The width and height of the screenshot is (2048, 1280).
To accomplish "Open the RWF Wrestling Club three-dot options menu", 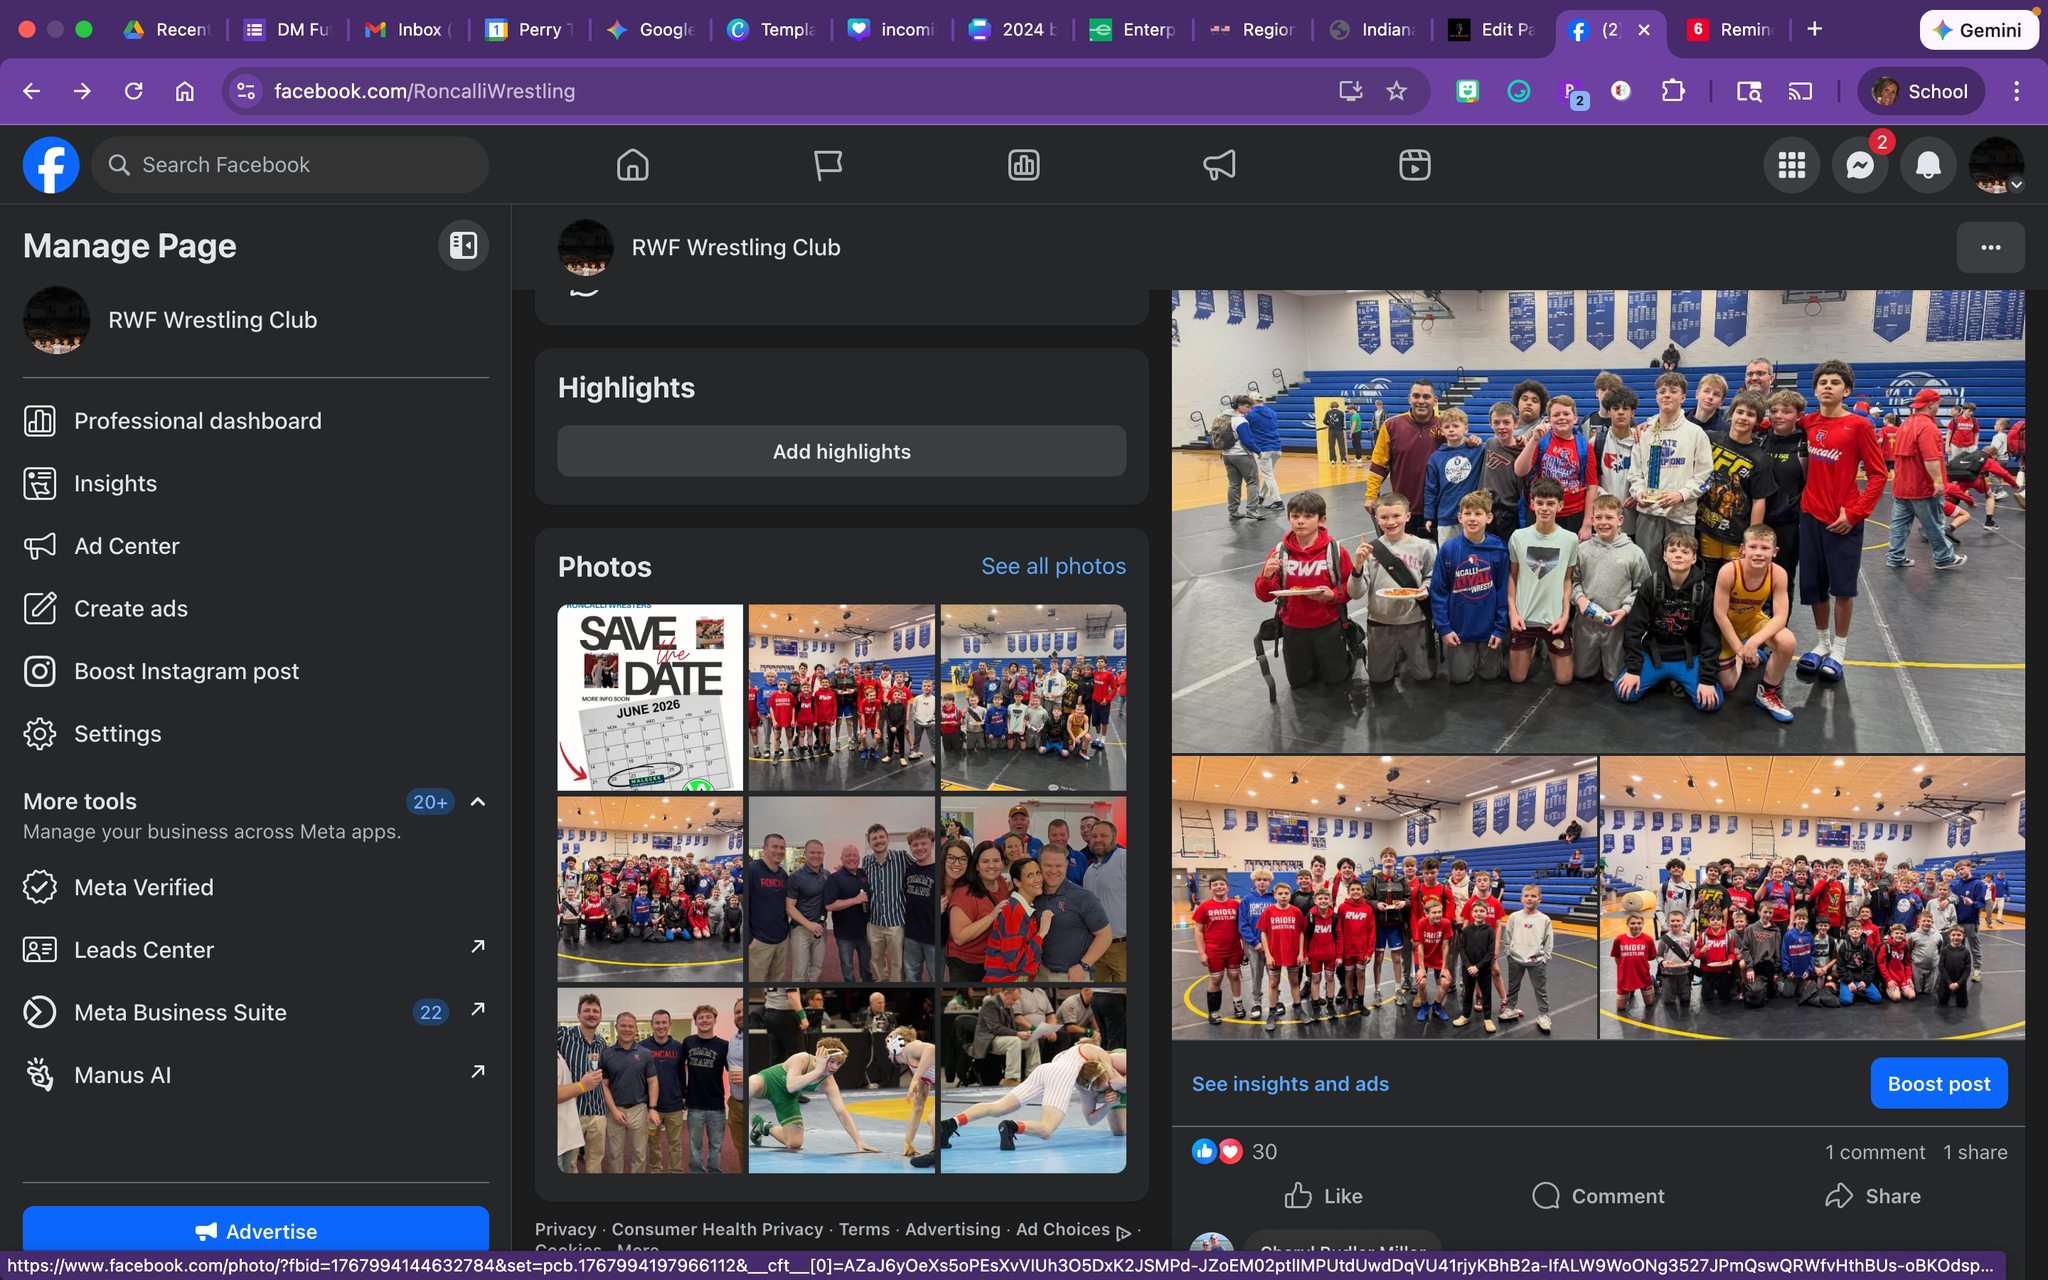I will (x=1990, y=247).
